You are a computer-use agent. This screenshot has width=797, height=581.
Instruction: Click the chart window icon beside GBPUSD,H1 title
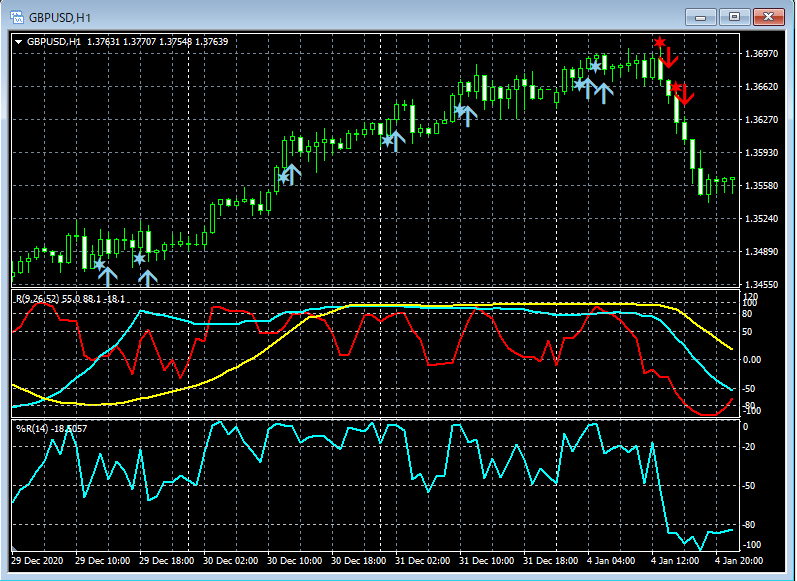17,17
